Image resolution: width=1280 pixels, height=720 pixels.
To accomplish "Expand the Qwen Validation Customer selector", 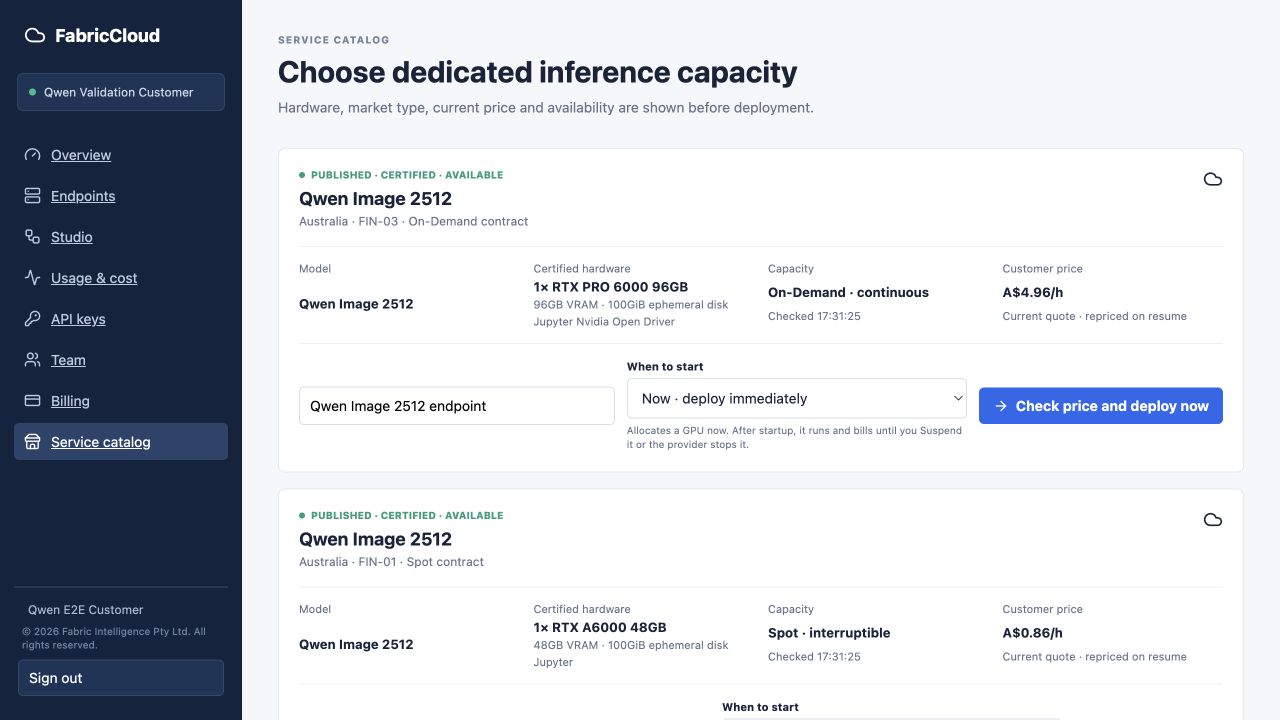I will coord(121,92).
